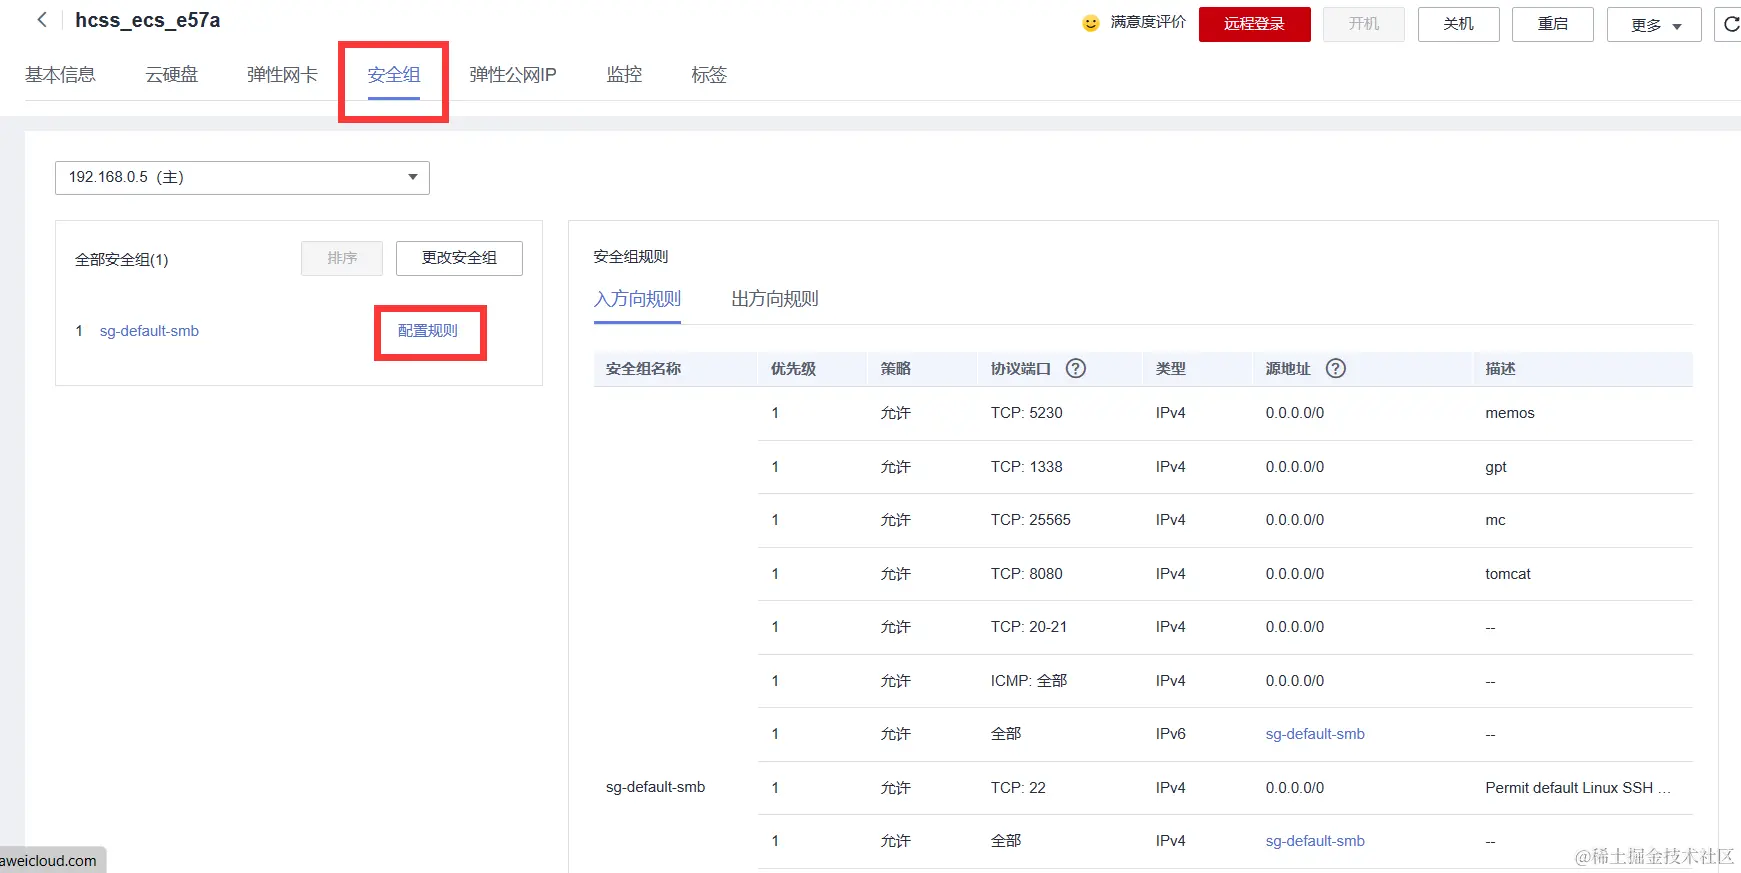Open the 更多 dropdown menu
The width and height of the screenshot is (1741, 873).
(1654, 25)
